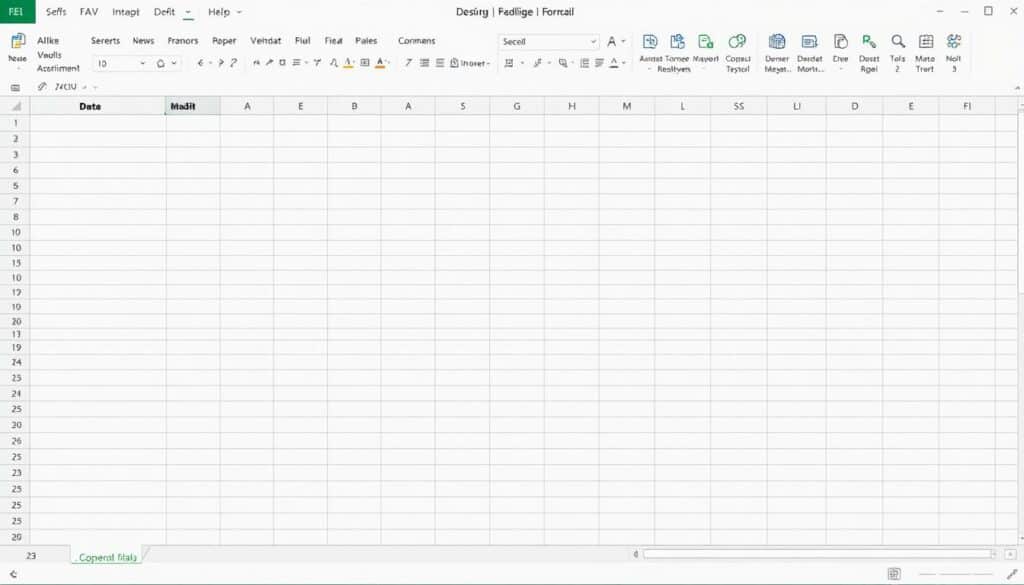Click the circular icon at bottom left corner
The image size is (1024, 585).
click(13, 575)
